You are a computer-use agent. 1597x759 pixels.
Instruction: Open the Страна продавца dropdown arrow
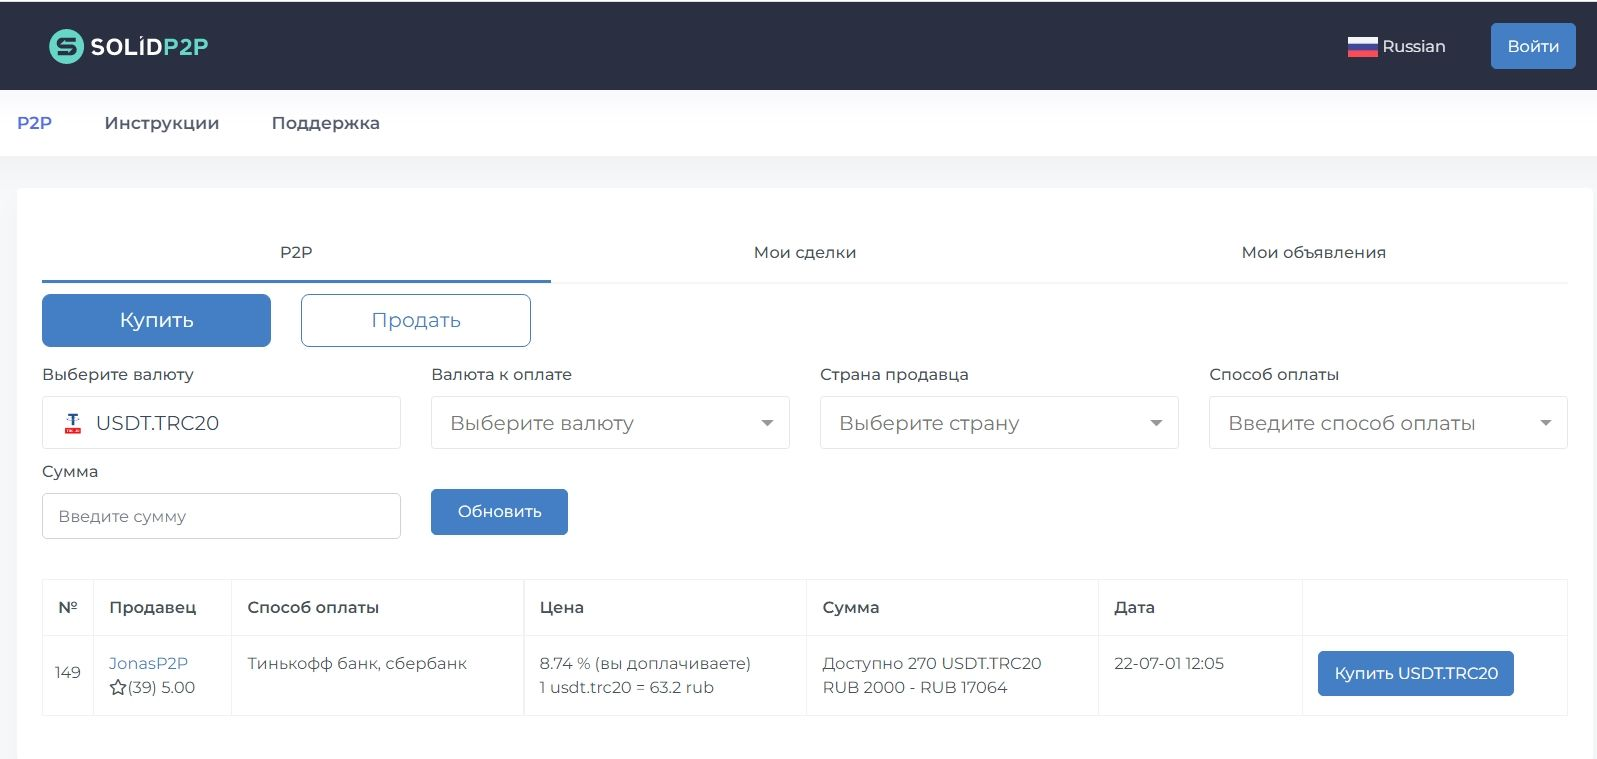tap(1156, 423)
